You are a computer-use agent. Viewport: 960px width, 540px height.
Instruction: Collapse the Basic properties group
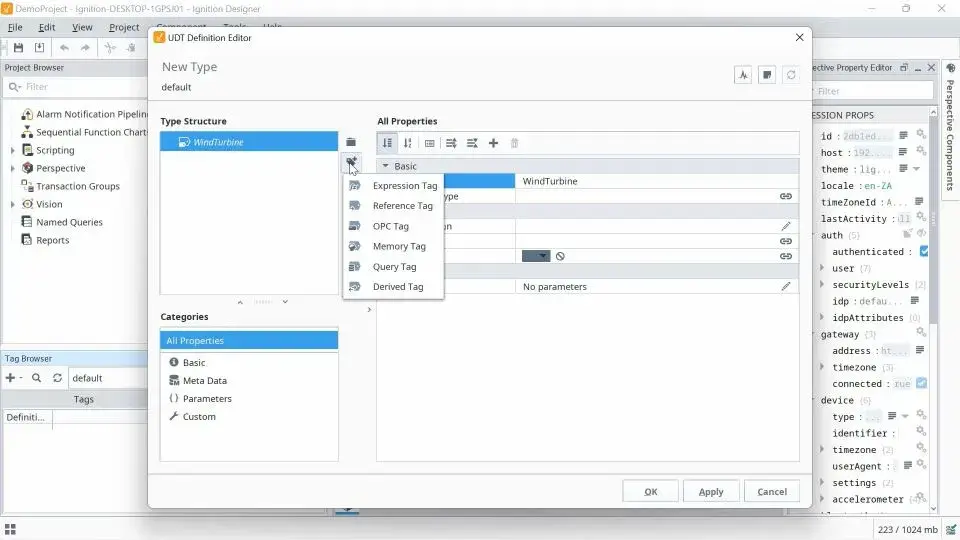point(386,166)
